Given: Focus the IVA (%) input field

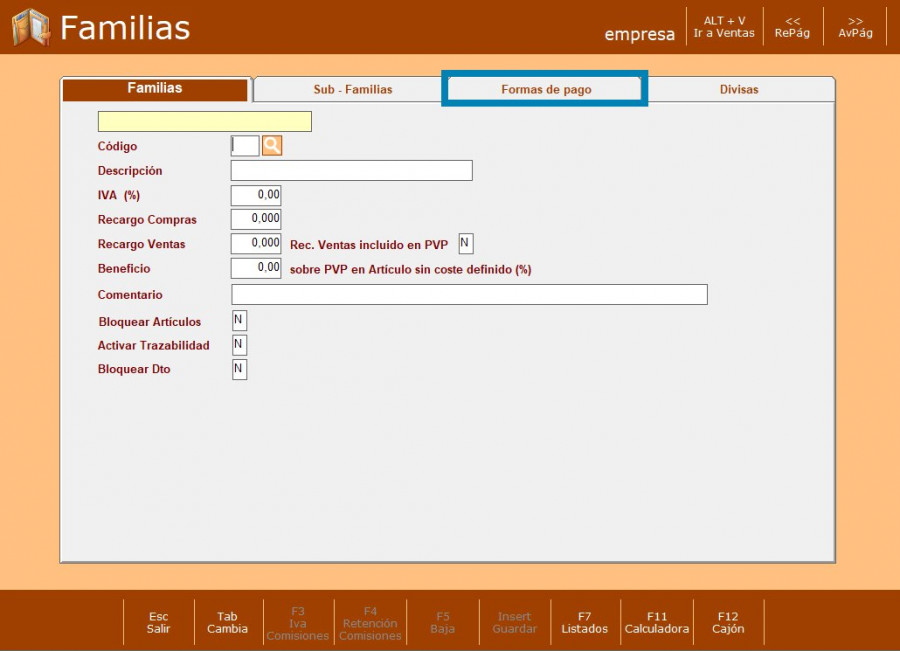Looking at the screenshot, I should (256, 195).
